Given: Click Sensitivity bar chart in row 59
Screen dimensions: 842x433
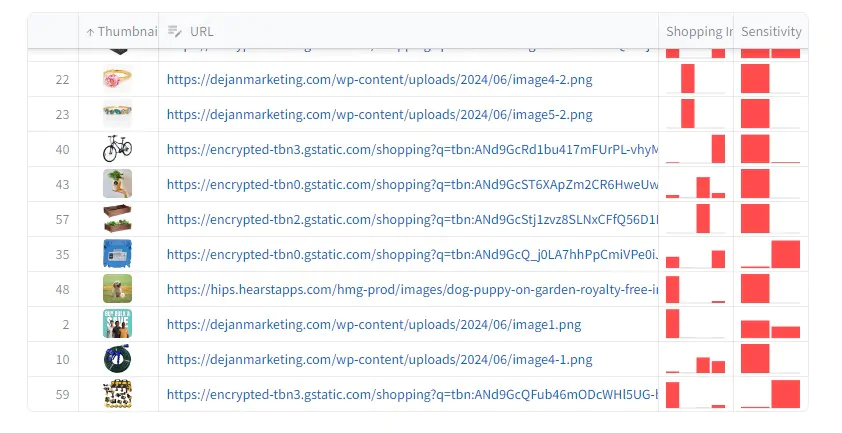Looking at the screenshot, I should (771, 394).
